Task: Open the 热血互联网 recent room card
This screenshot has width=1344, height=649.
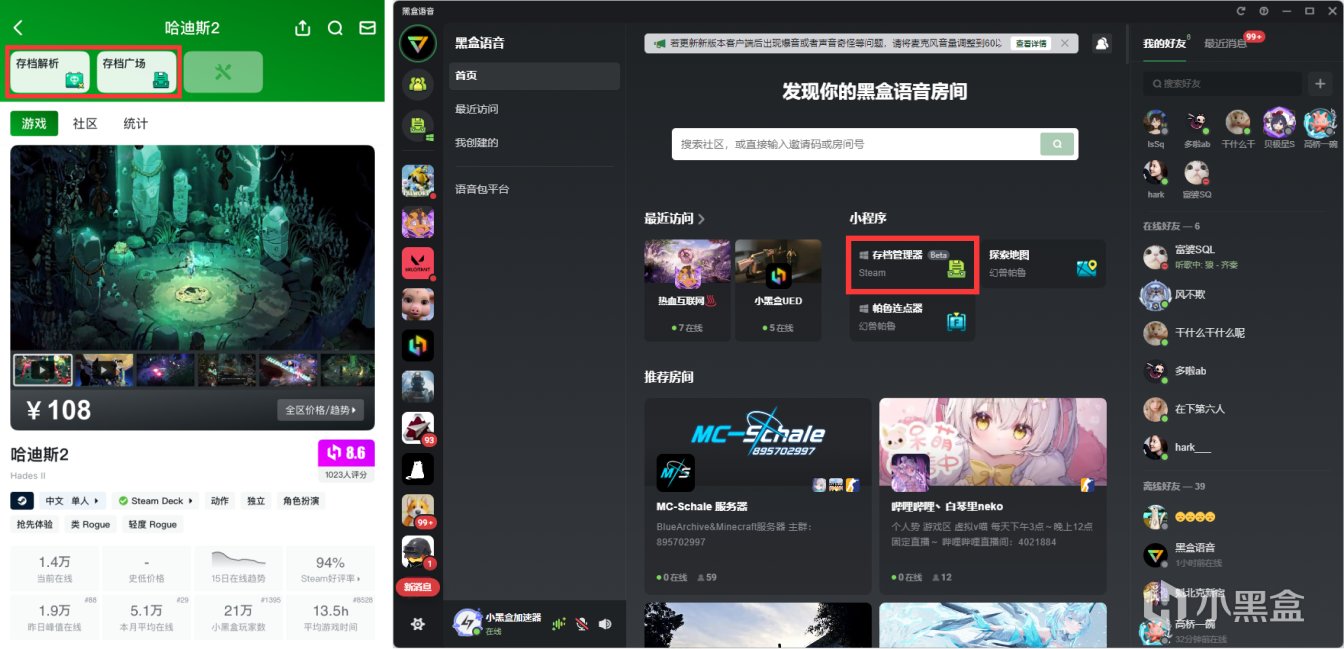Action: [687, 289]
